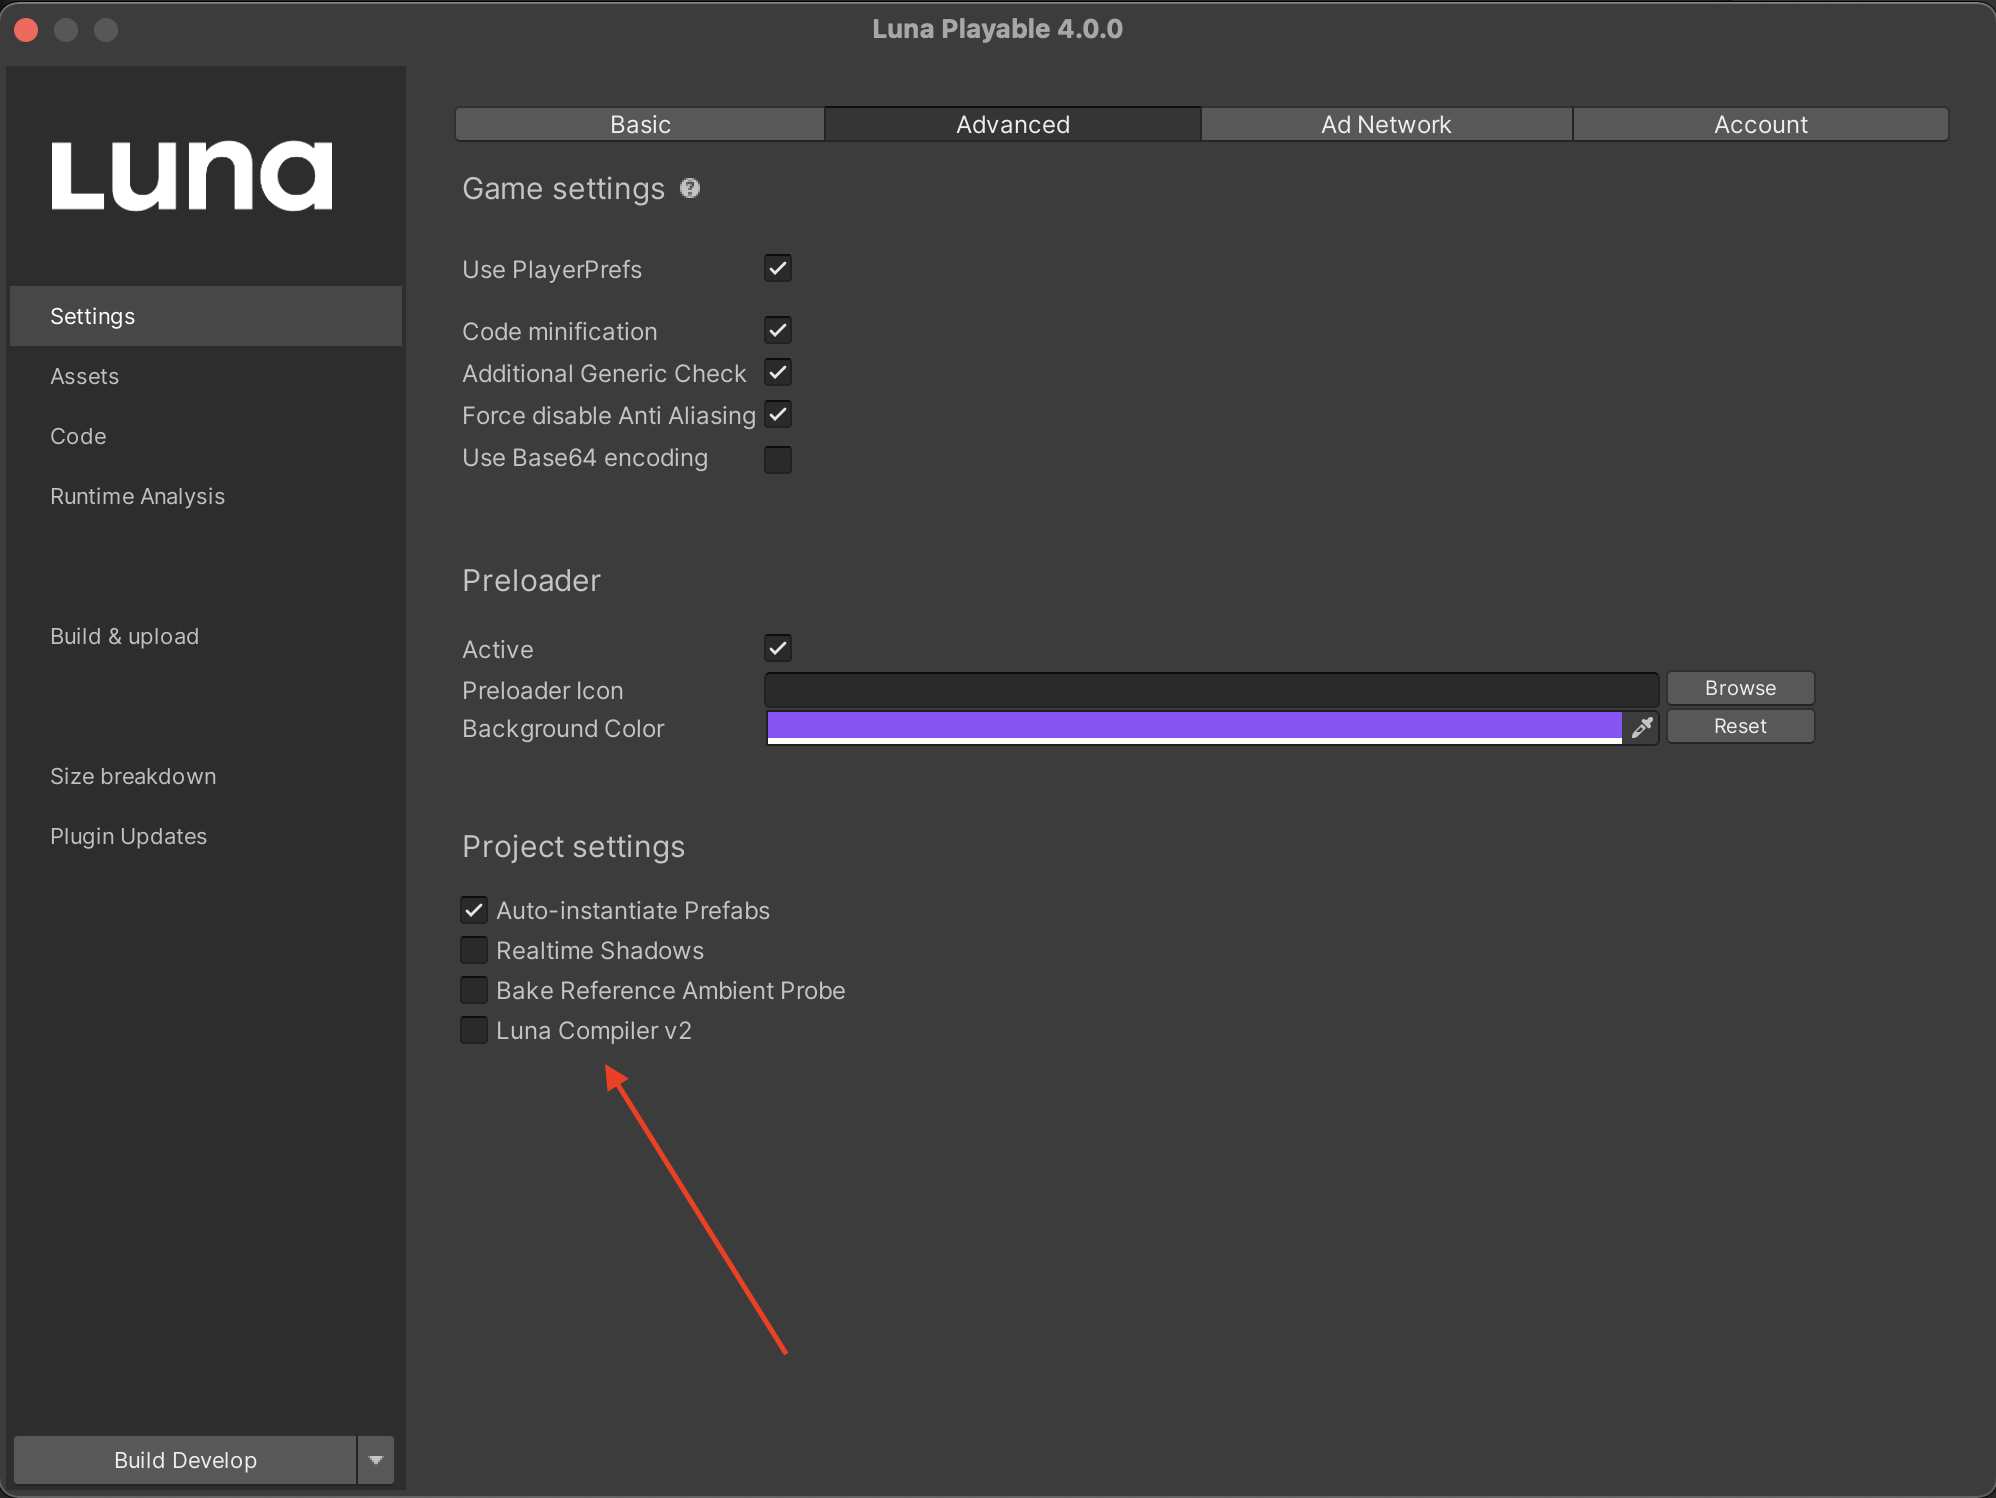Enable Realtime Shadows
The image size is (1996, 1498).
pyautogui.click(x=474, y=950)
